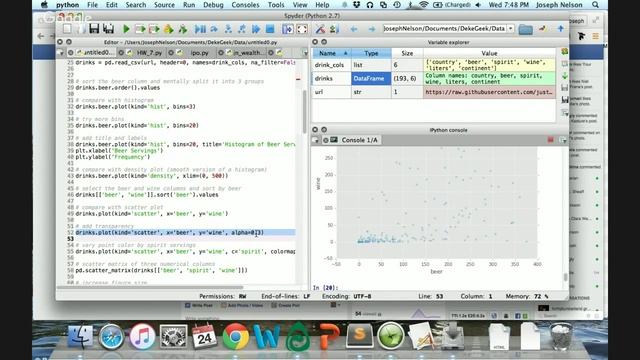Sort variables by Size column header
The height and width of the screenshot is (360, 640).
point(407,53)
